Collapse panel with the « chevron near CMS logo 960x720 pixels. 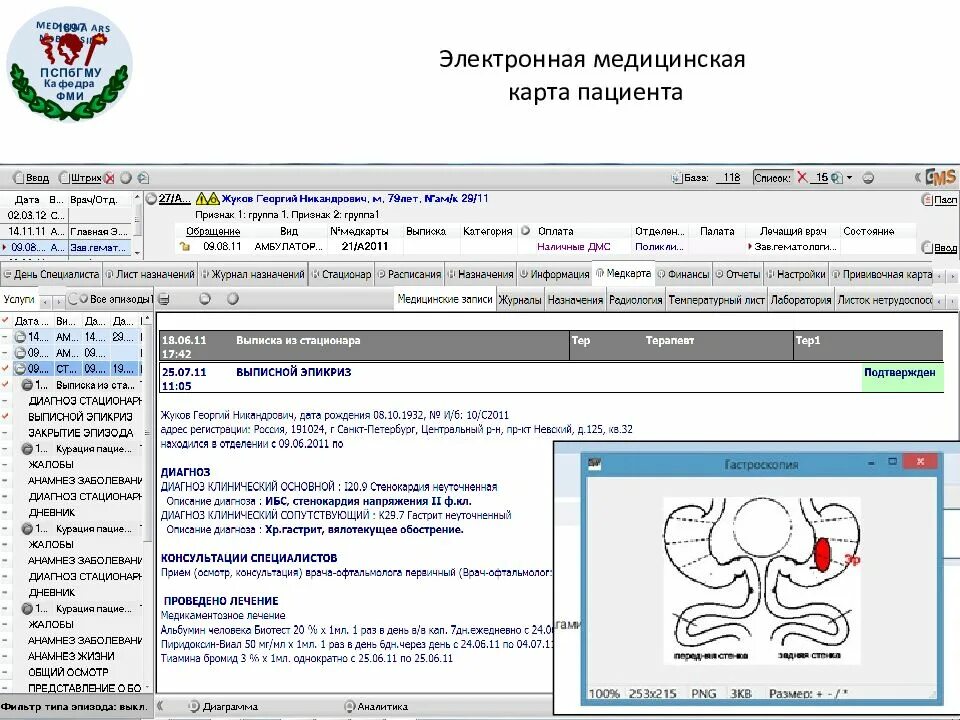[x=918, y=178]
